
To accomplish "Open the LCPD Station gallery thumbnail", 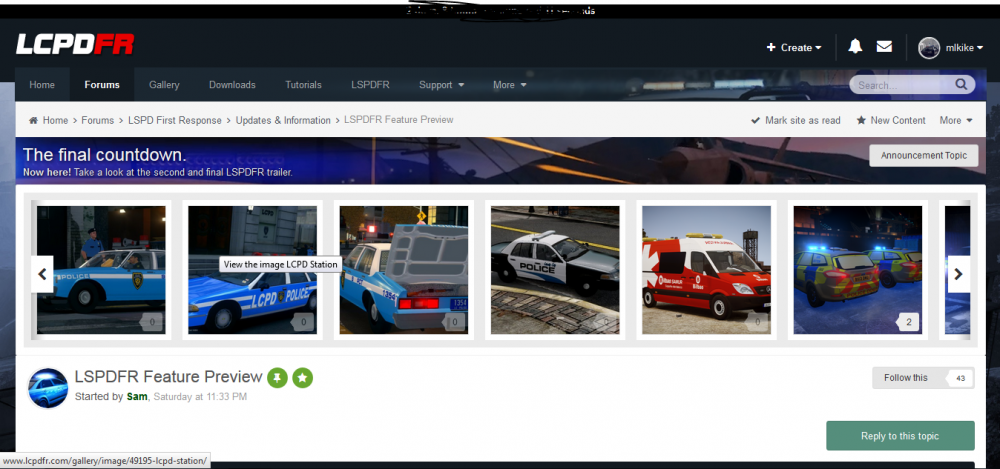I will click(253, 270).
